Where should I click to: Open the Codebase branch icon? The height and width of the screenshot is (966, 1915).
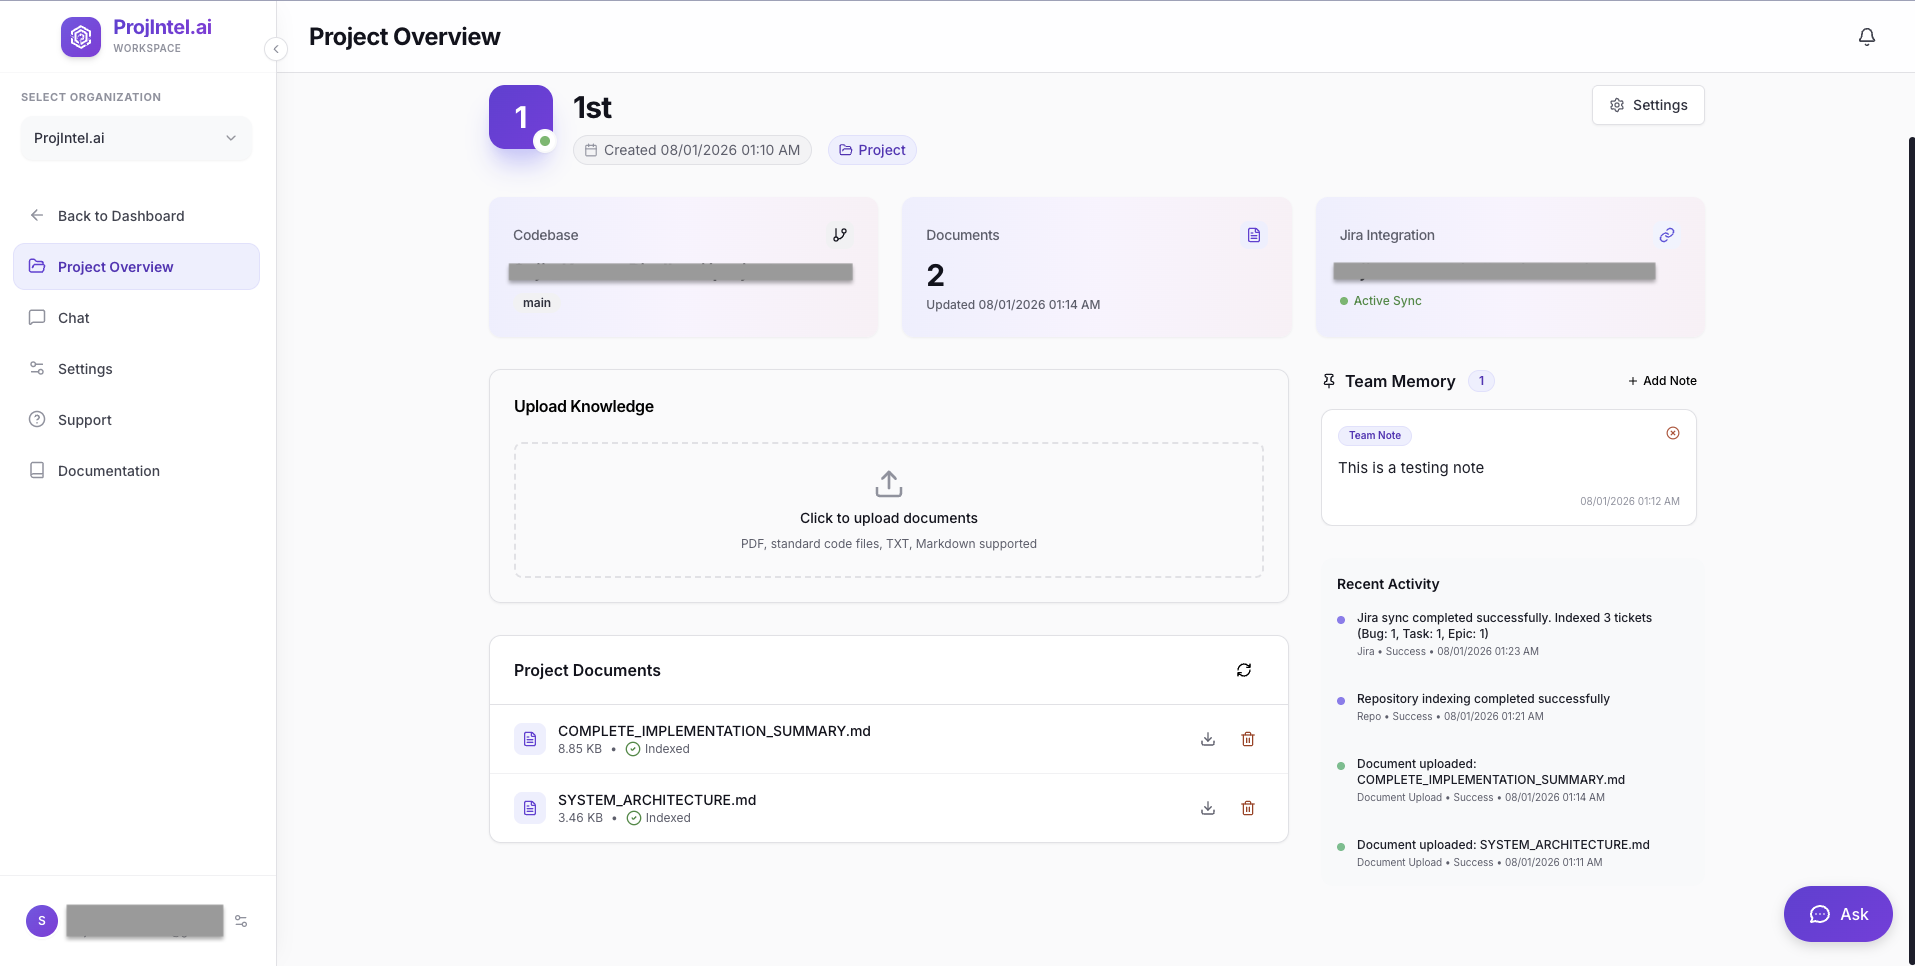(839, 234)
